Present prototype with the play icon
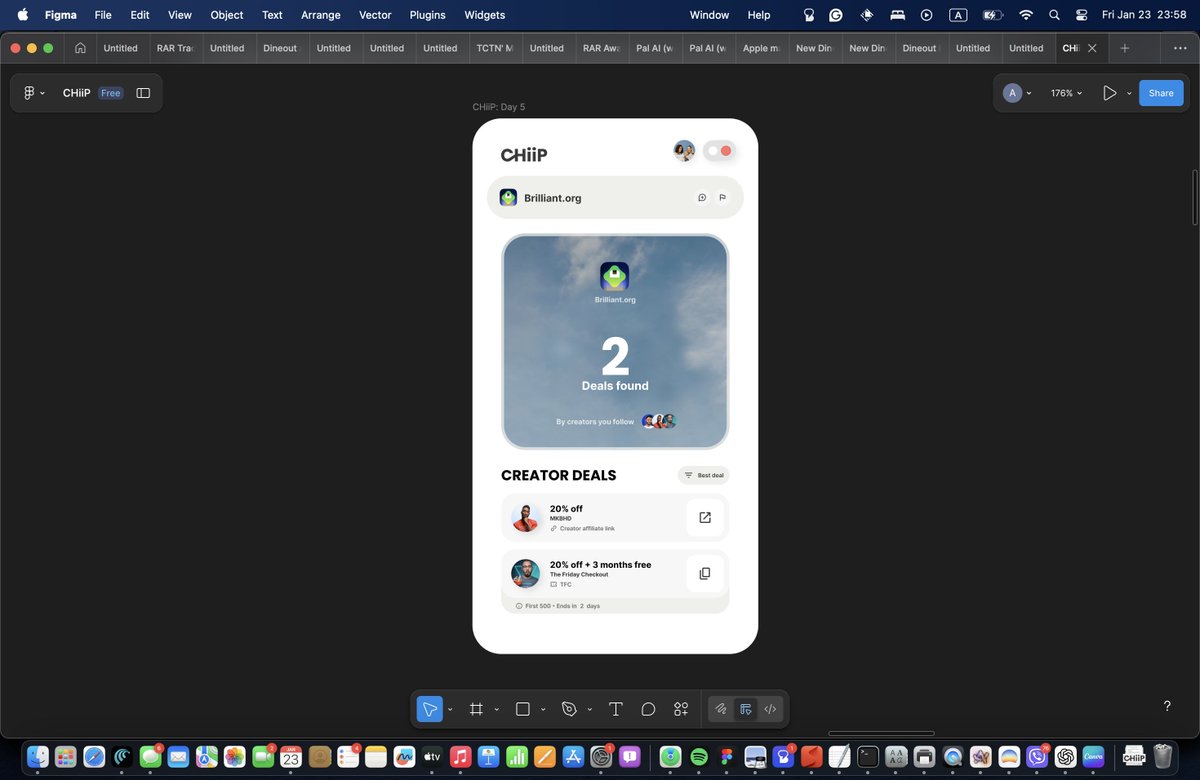Screen dimensions: 1200x780 coord(1109,93)
